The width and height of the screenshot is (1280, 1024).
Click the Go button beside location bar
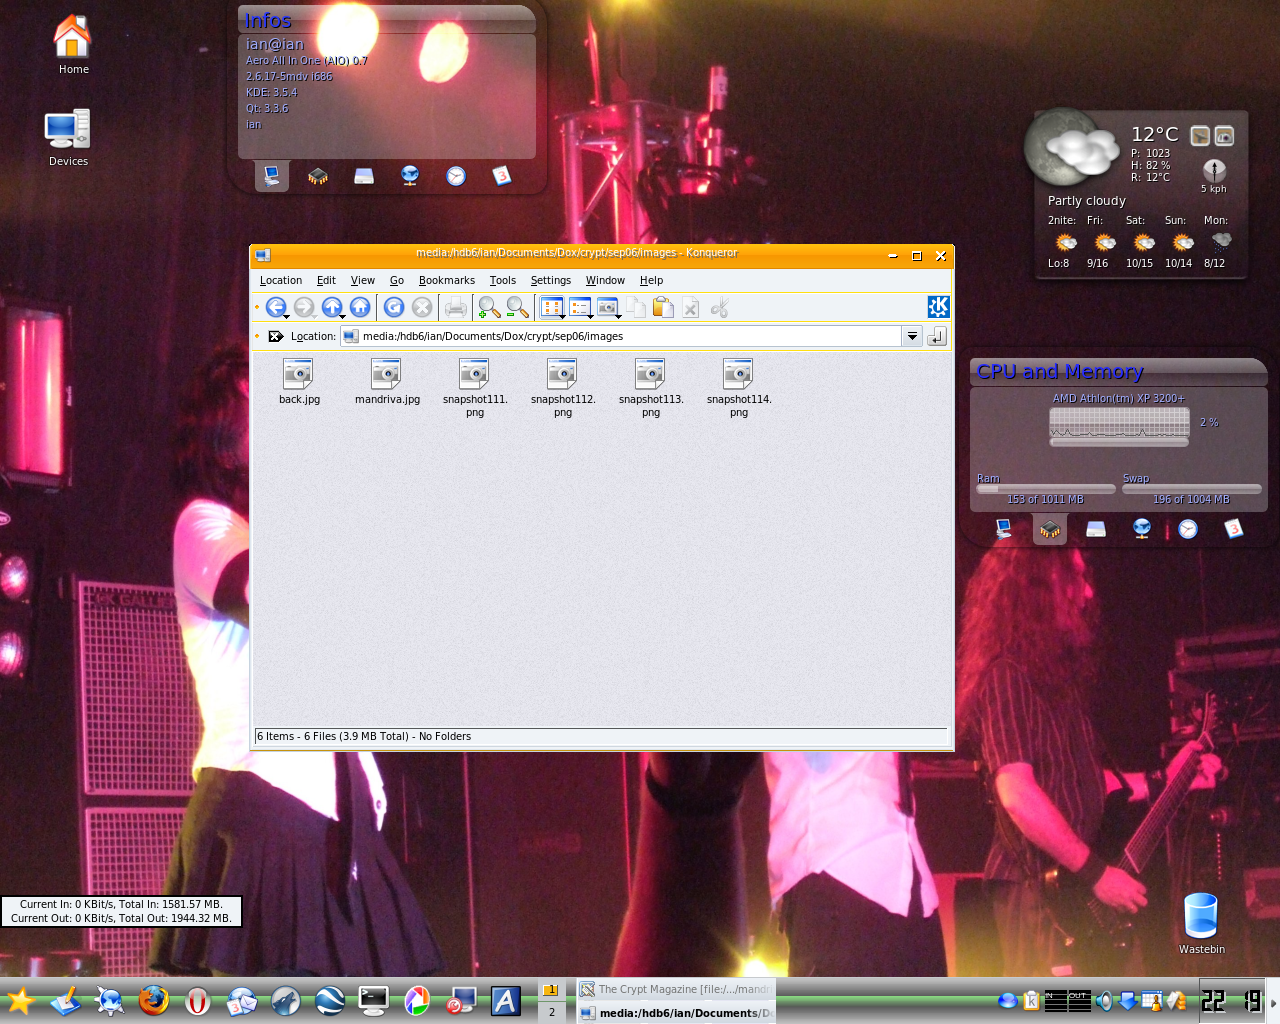[937, 337]
